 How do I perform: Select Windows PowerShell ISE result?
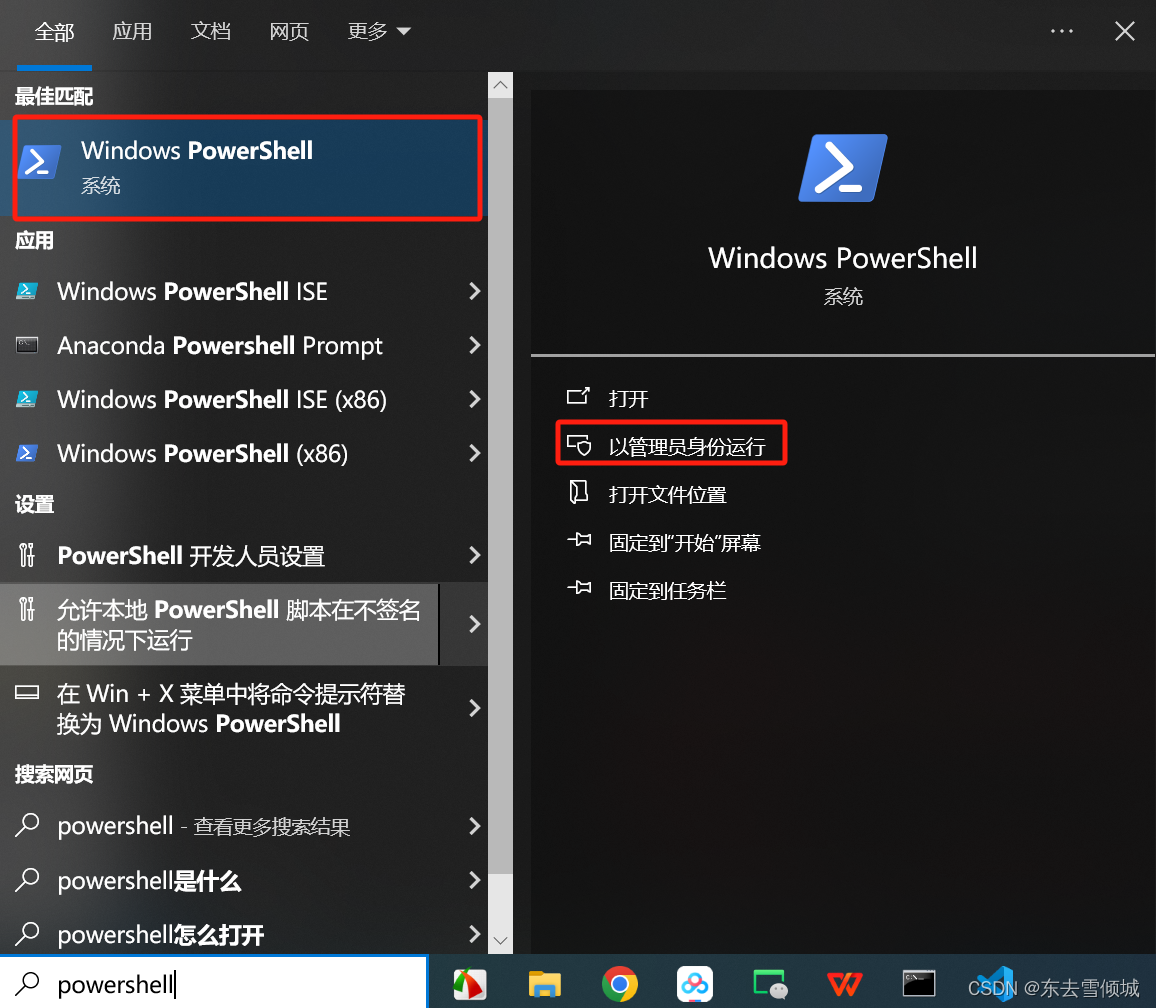coord(243,291)
